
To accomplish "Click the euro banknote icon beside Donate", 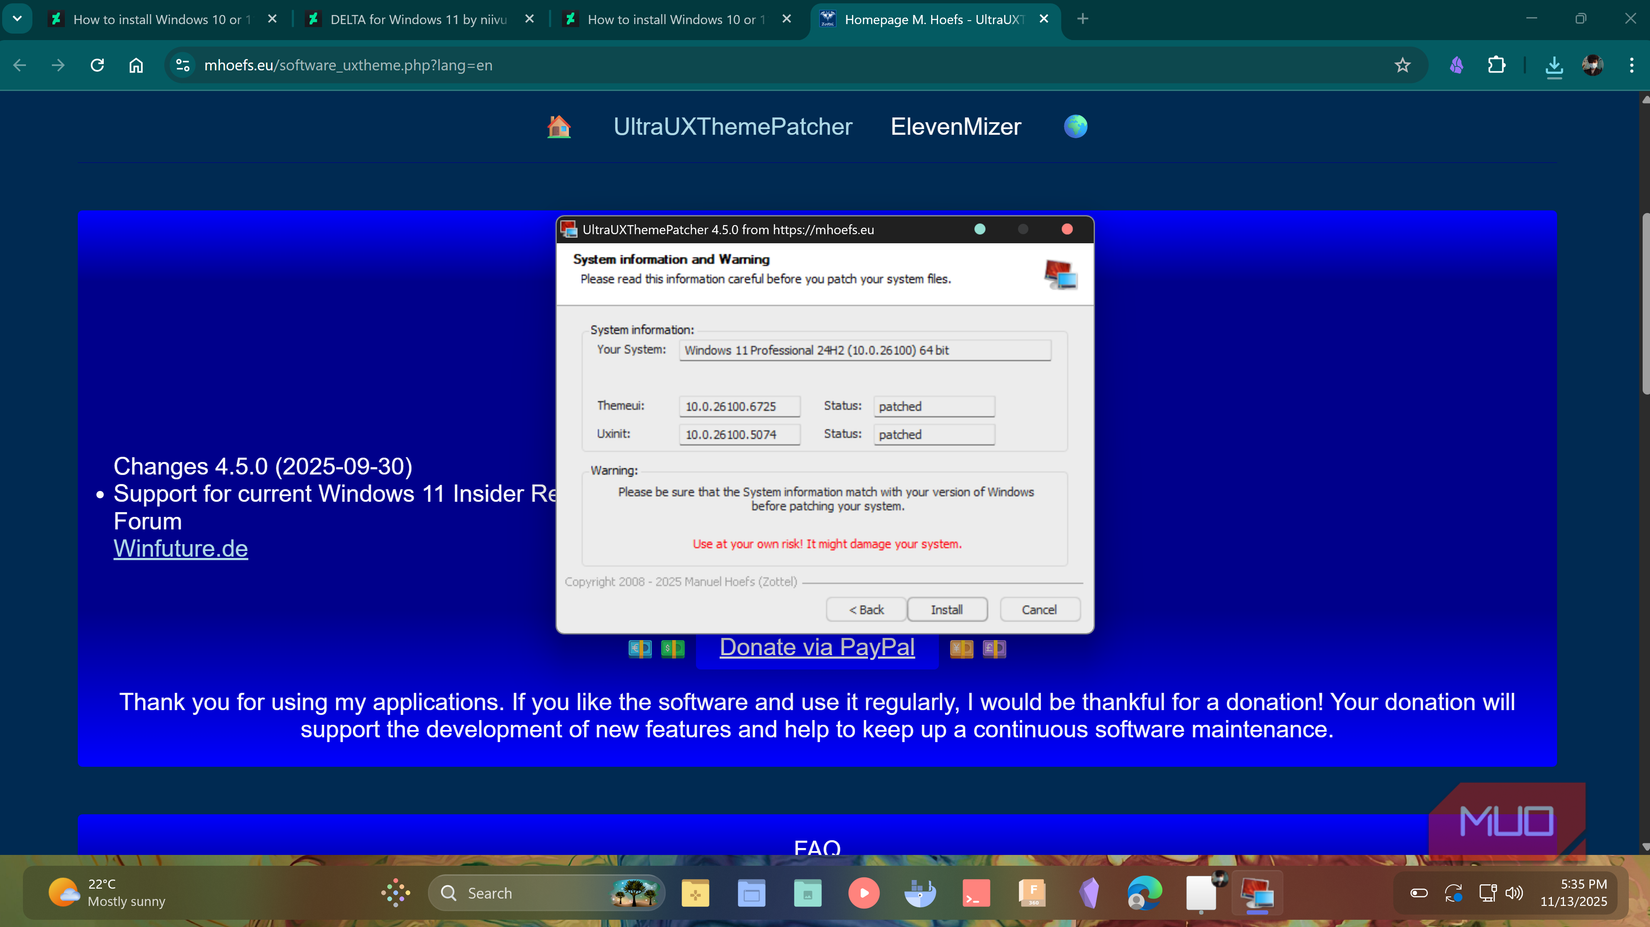I will (x=639, y=648).
